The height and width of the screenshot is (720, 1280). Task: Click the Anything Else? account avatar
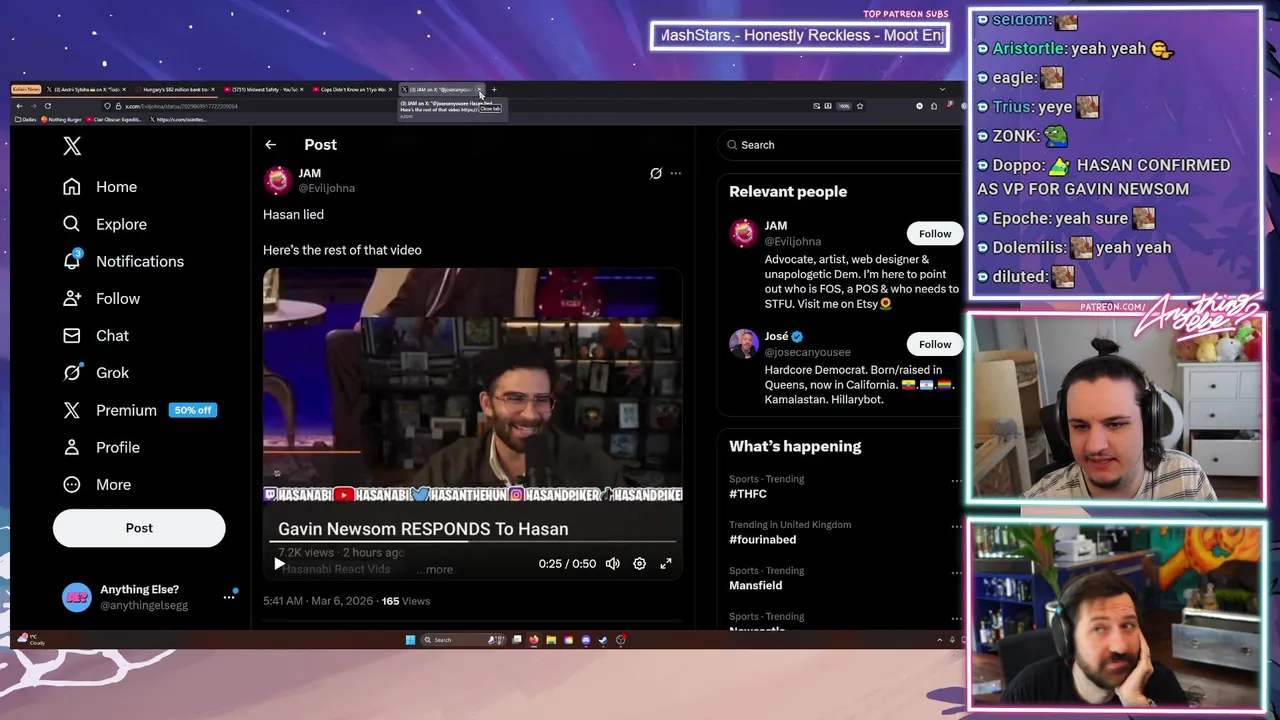[77, 597]
